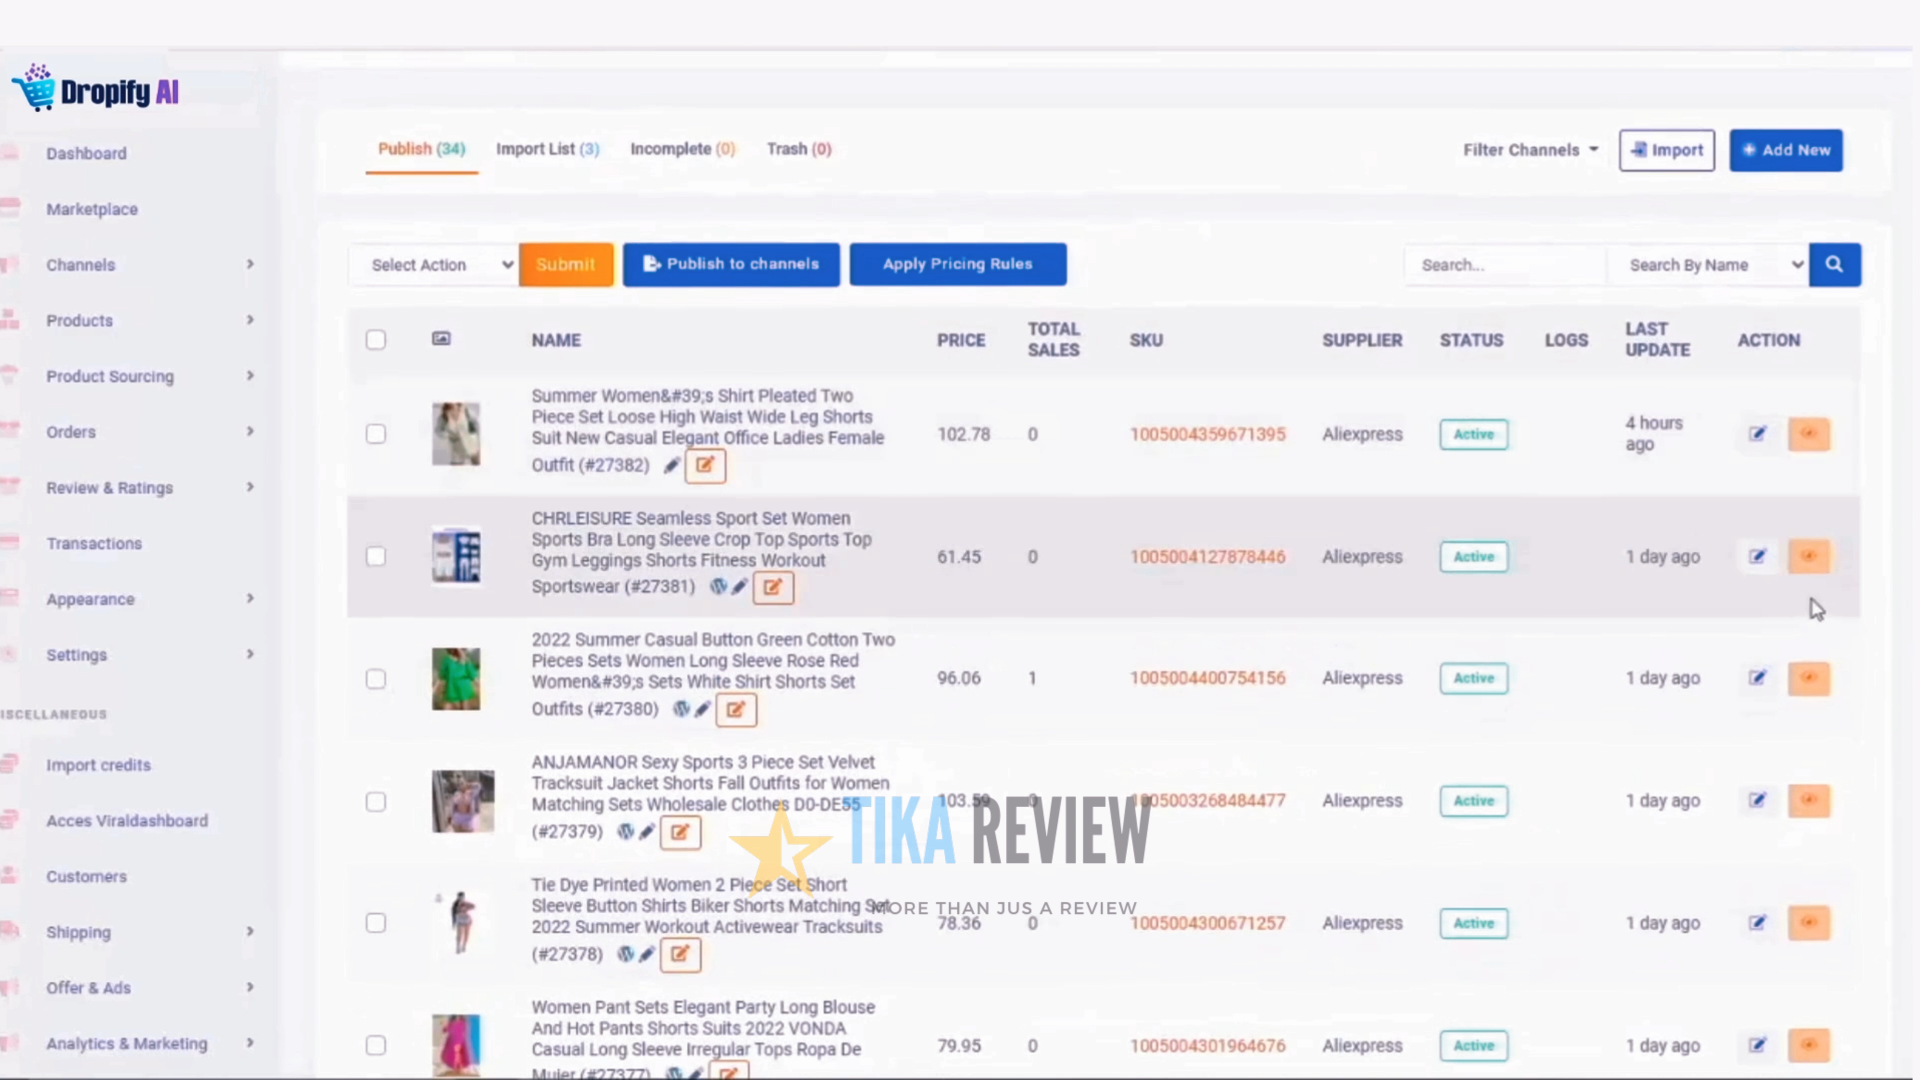Image resolution: width=1920 pixels, height=1080 pixels.
Task: Click the Publish to channels button
Action: [x=731, y=264]
